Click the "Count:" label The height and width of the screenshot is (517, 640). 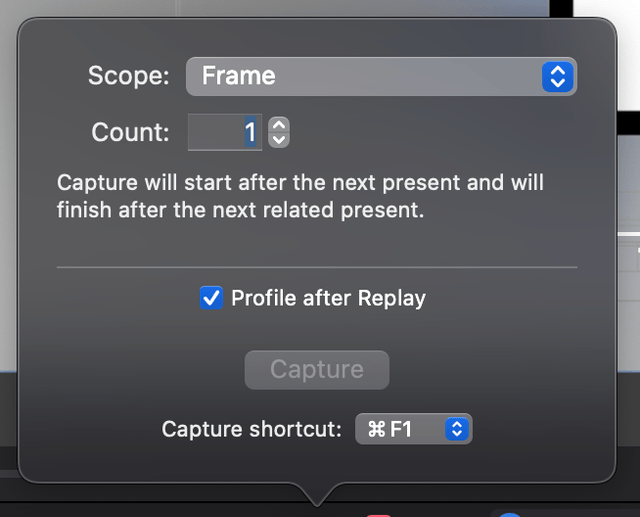click(x=130, y=132)
